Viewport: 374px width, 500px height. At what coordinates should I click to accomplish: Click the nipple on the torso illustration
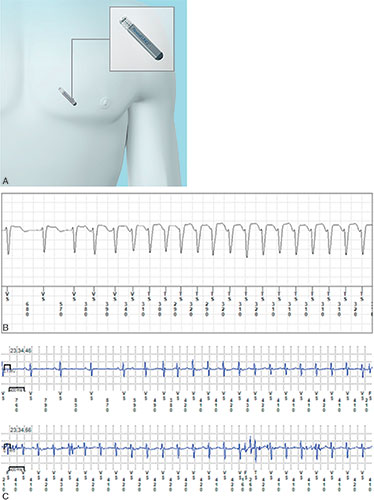[105, 100]
